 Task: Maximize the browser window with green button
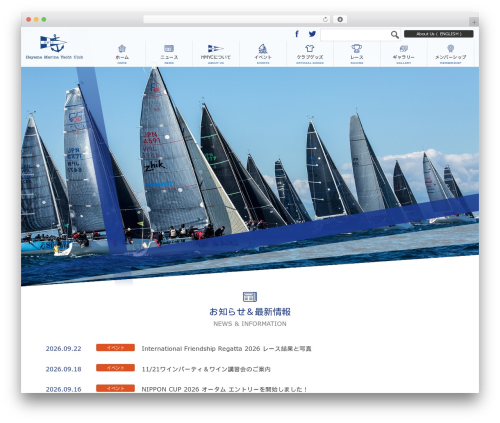pyautogui.click(x=44, y=20)
